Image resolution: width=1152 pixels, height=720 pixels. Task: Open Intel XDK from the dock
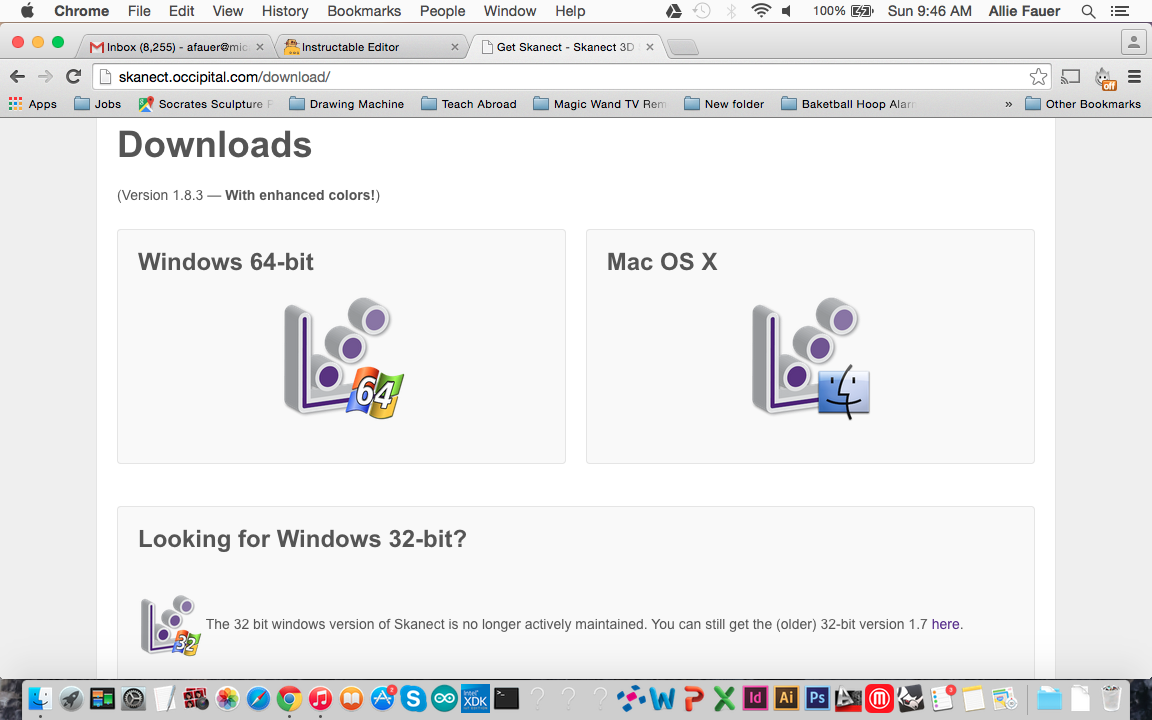(475, 698)
